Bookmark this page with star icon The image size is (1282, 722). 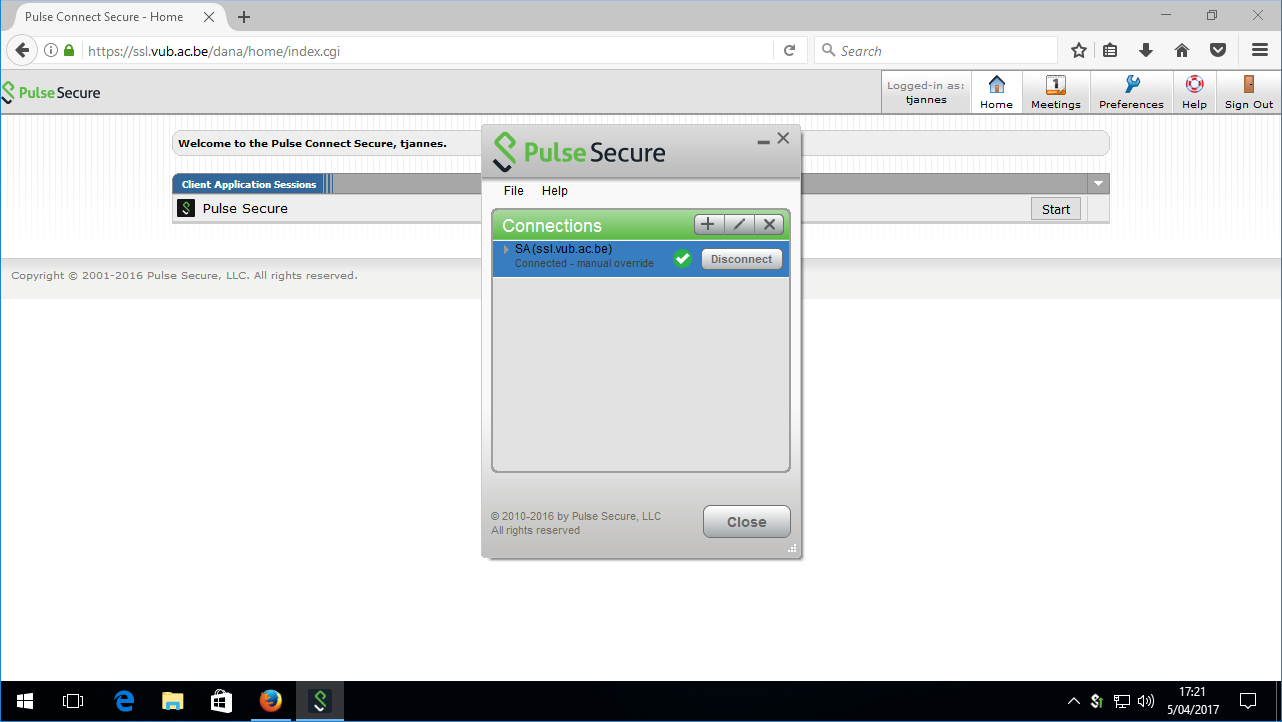tap(1079, 50)
